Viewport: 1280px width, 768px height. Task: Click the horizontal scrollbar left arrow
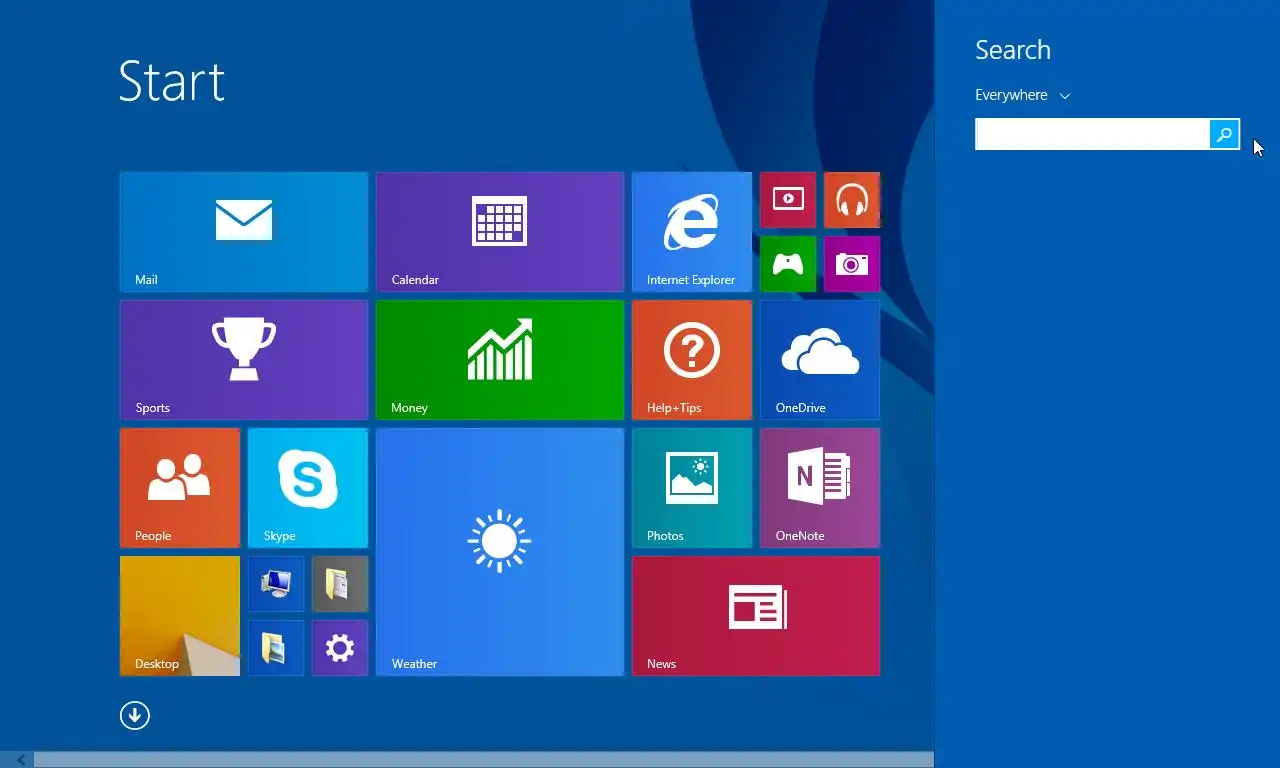[20, 760]
